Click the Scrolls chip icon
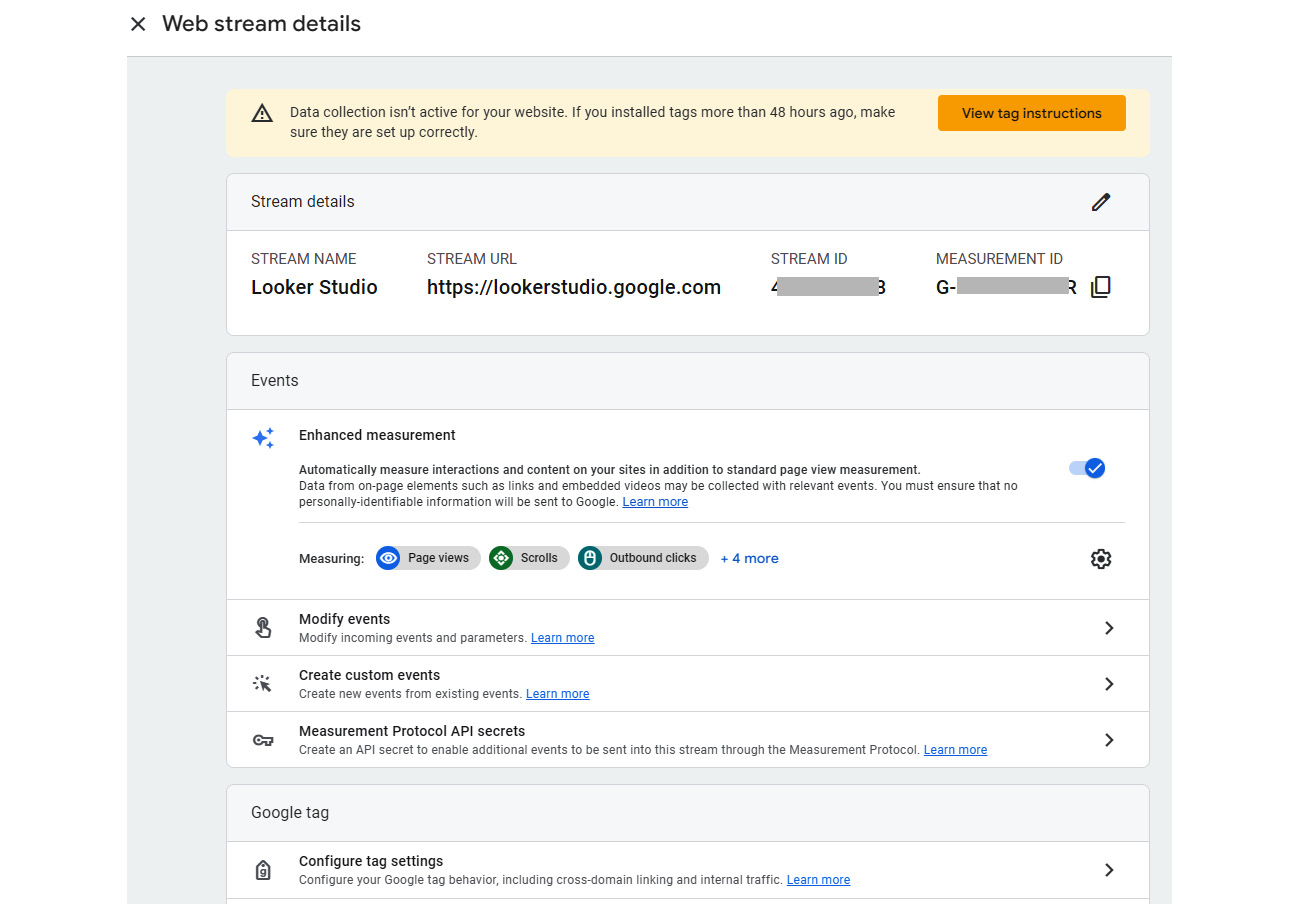The width and height of the screenshot is (1300, 905). (x=501, y=558)
